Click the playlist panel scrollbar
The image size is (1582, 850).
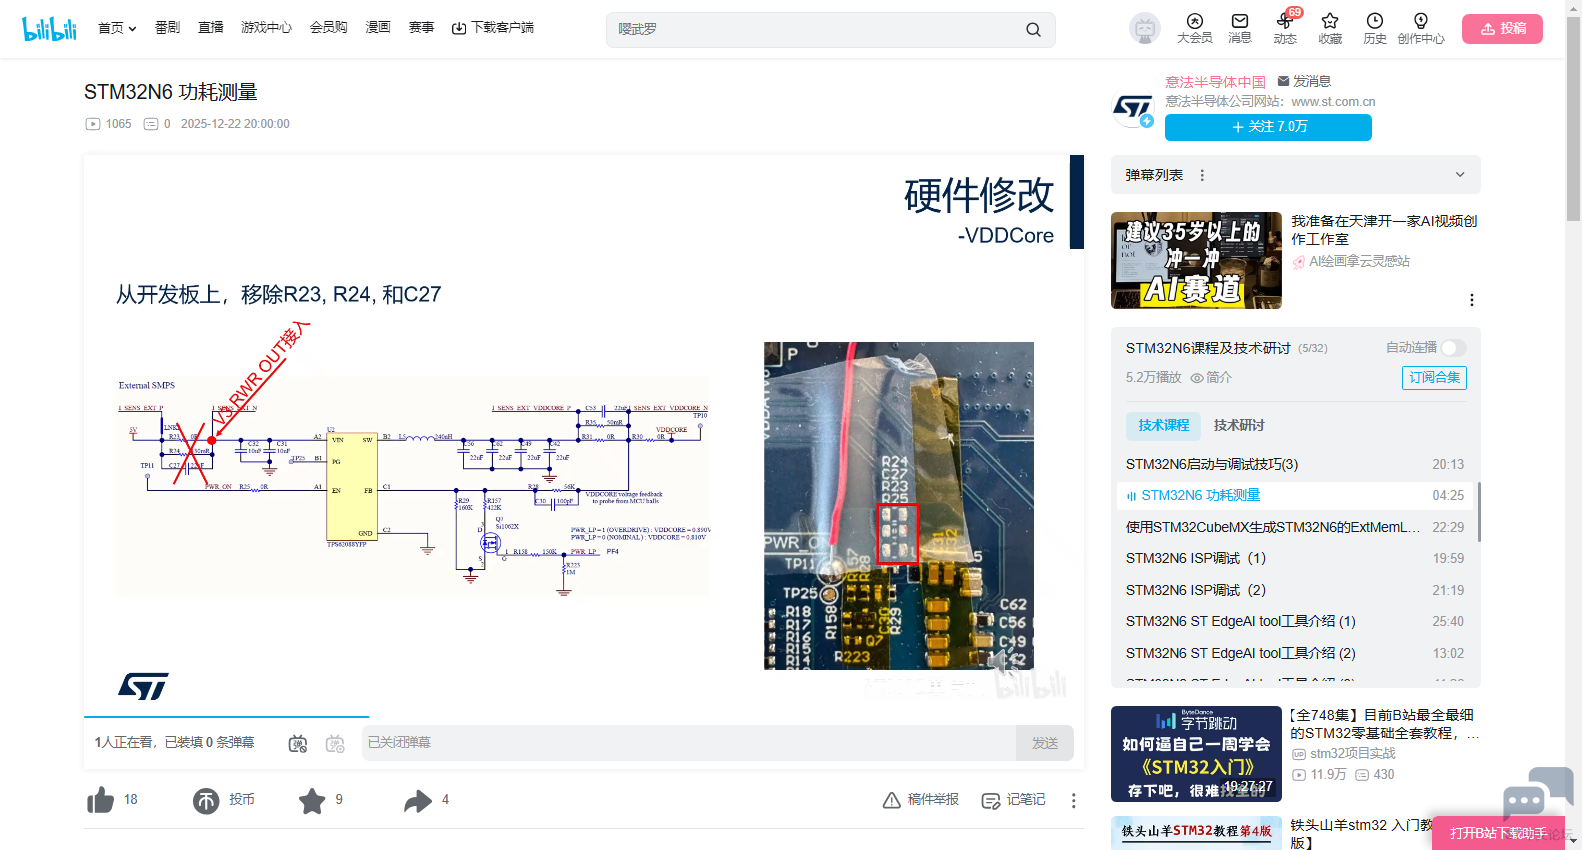pos(1478,512)
